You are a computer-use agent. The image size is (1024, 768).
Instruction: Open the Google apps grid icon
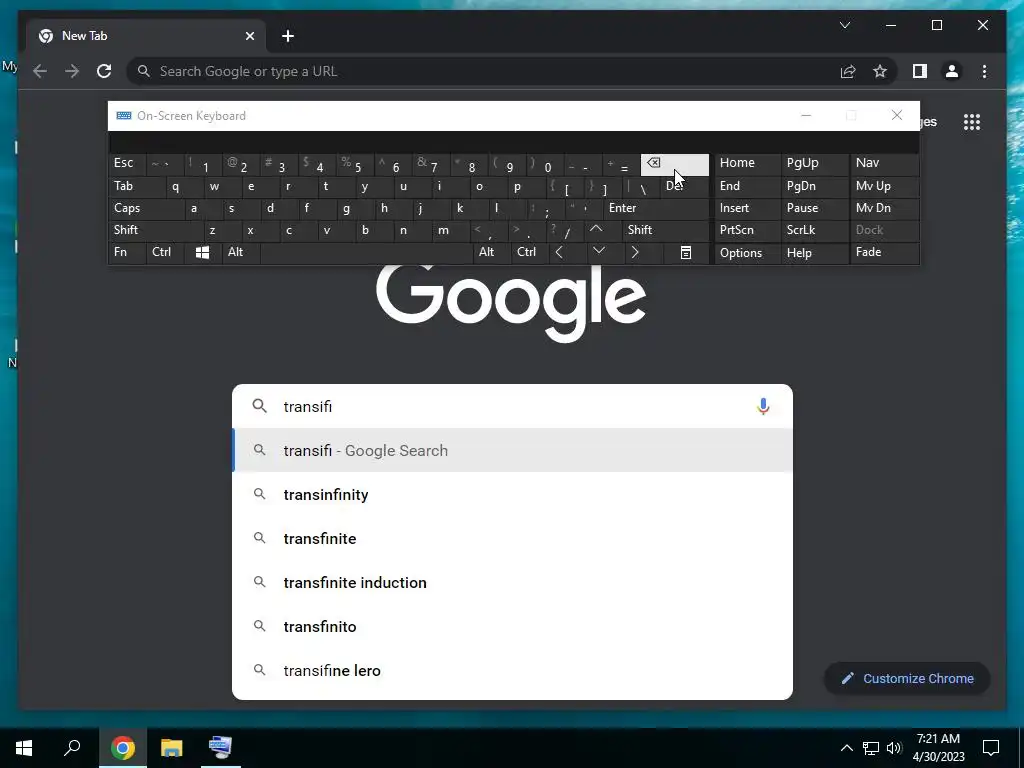tap(972, 122)
